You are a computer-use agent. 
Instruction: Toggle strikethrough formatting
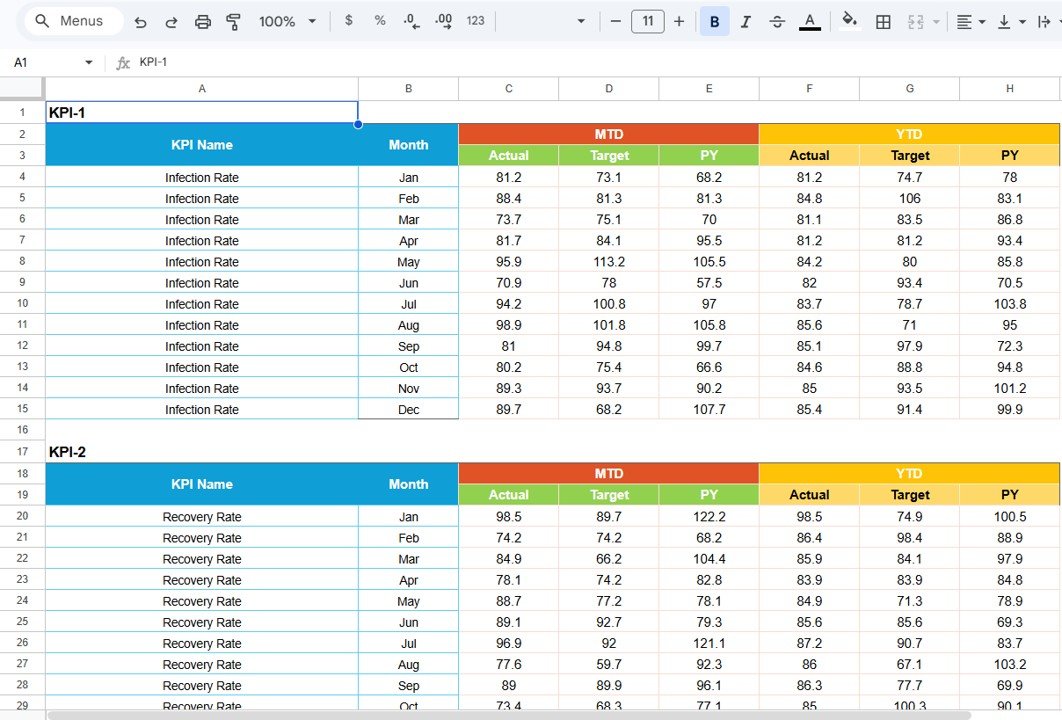(x=778, y=20)
